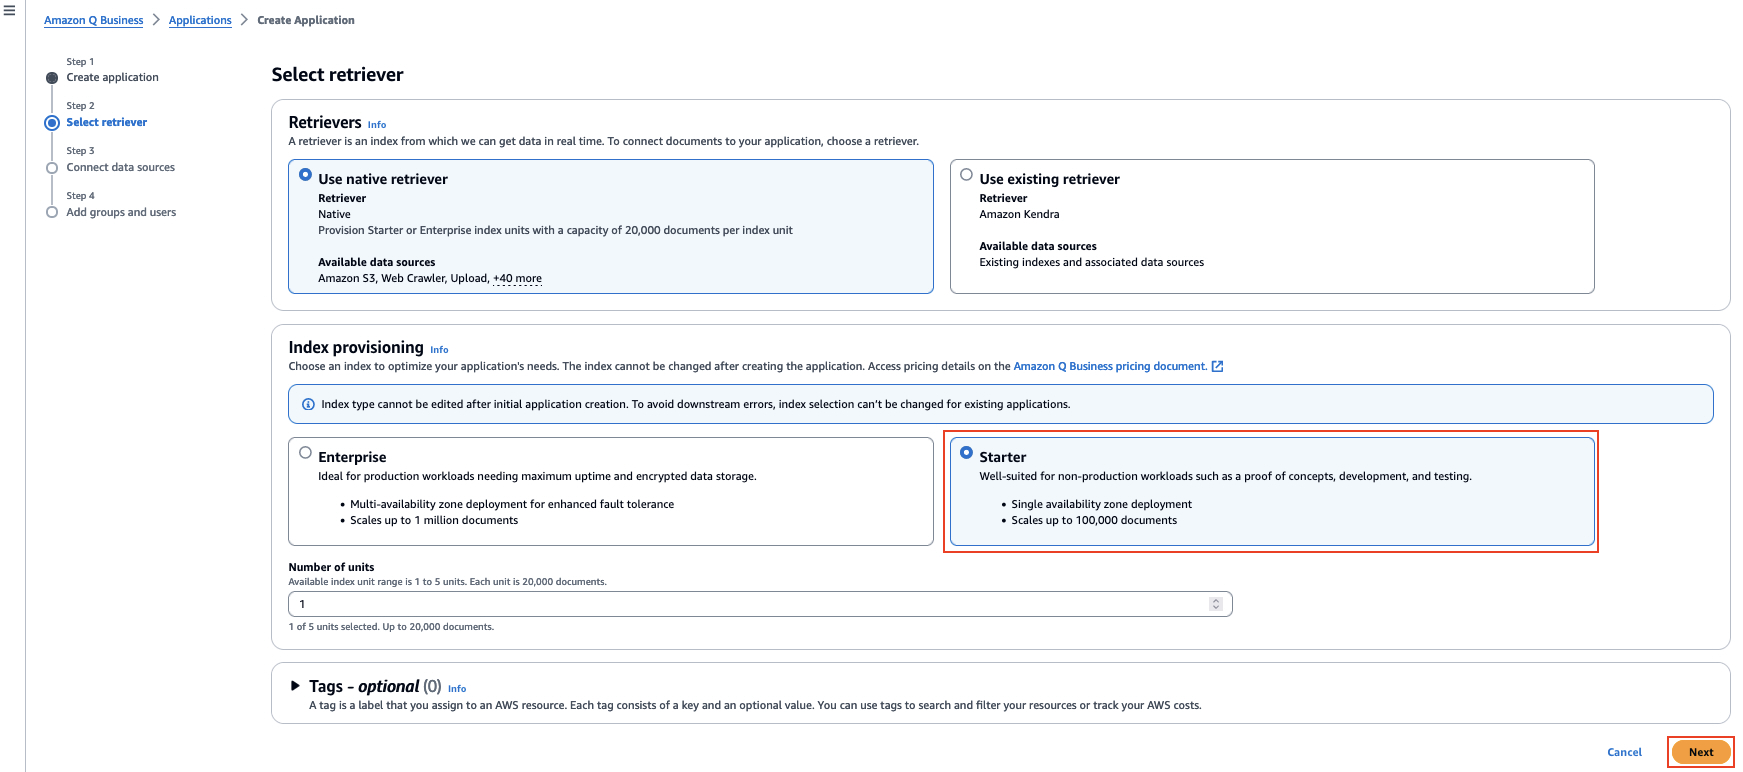Click "Index type cannot be edited" alert text
This screenshot has width=1743, height=772.
pos(695,404)
